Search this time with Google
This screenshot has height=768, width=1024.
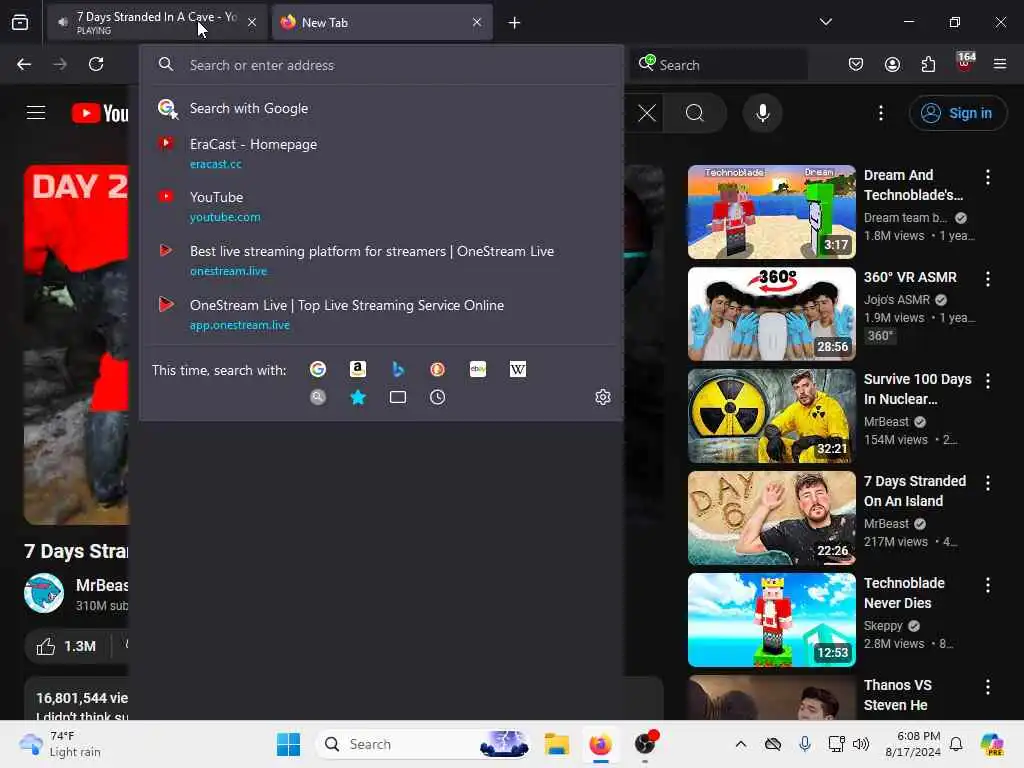(318, 370)
